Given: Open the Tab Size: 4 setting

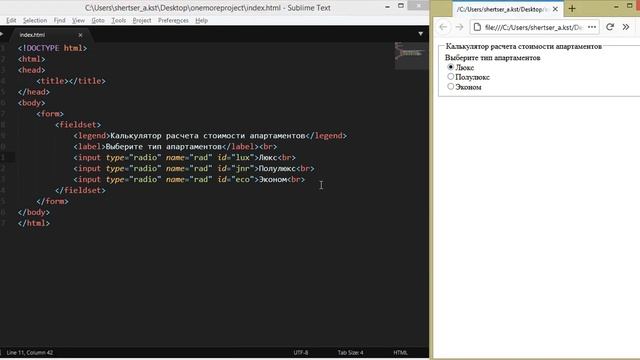Looking at the screenshot, I should (350, 353).
